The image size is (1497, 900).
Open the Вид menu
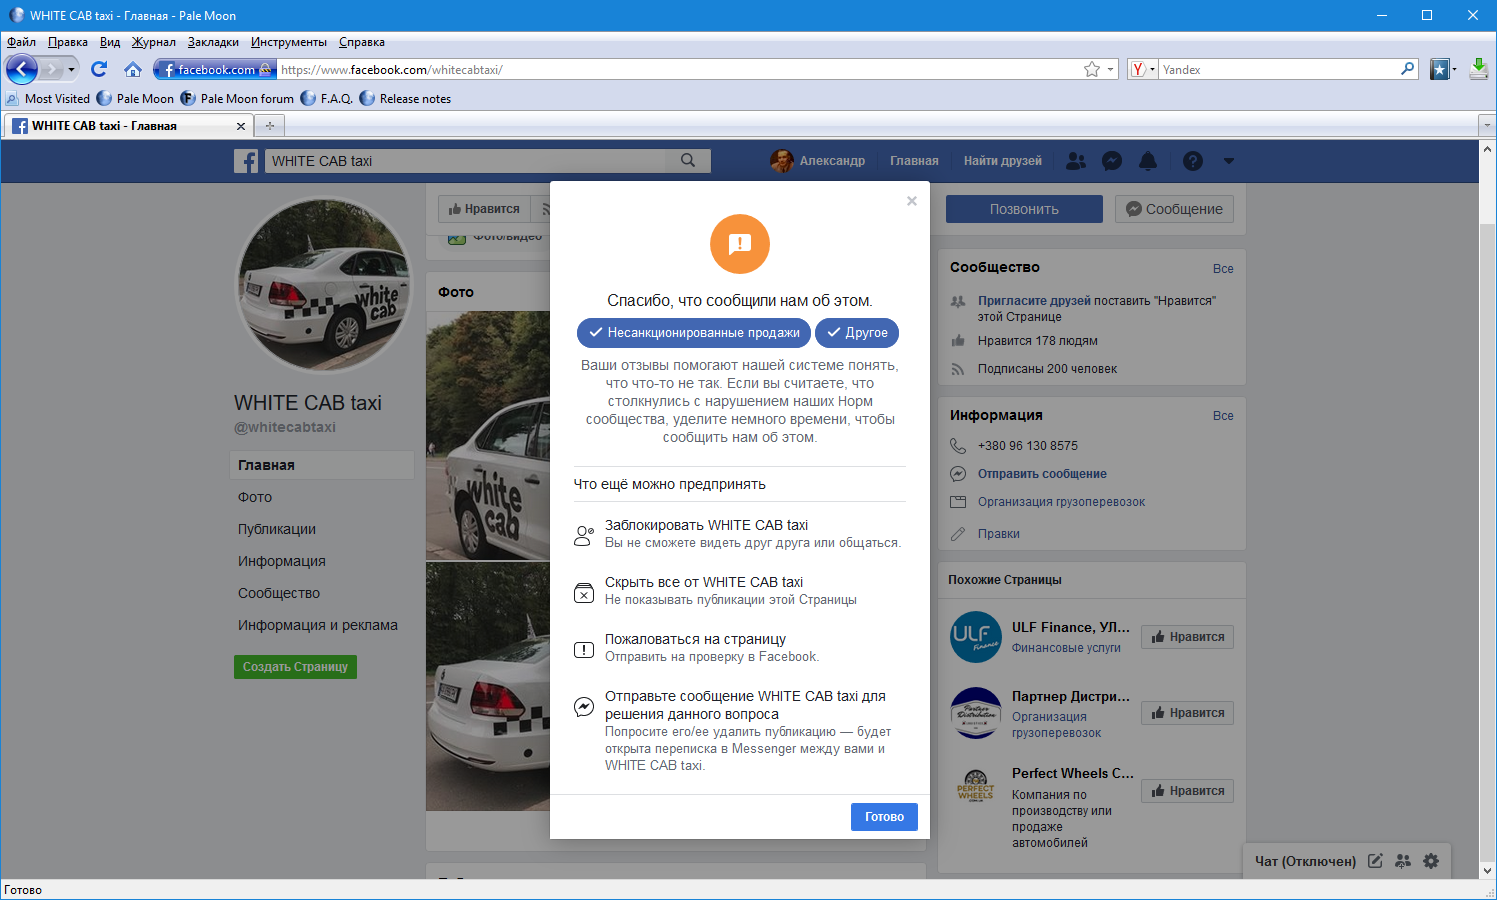(x=110, y=42)
